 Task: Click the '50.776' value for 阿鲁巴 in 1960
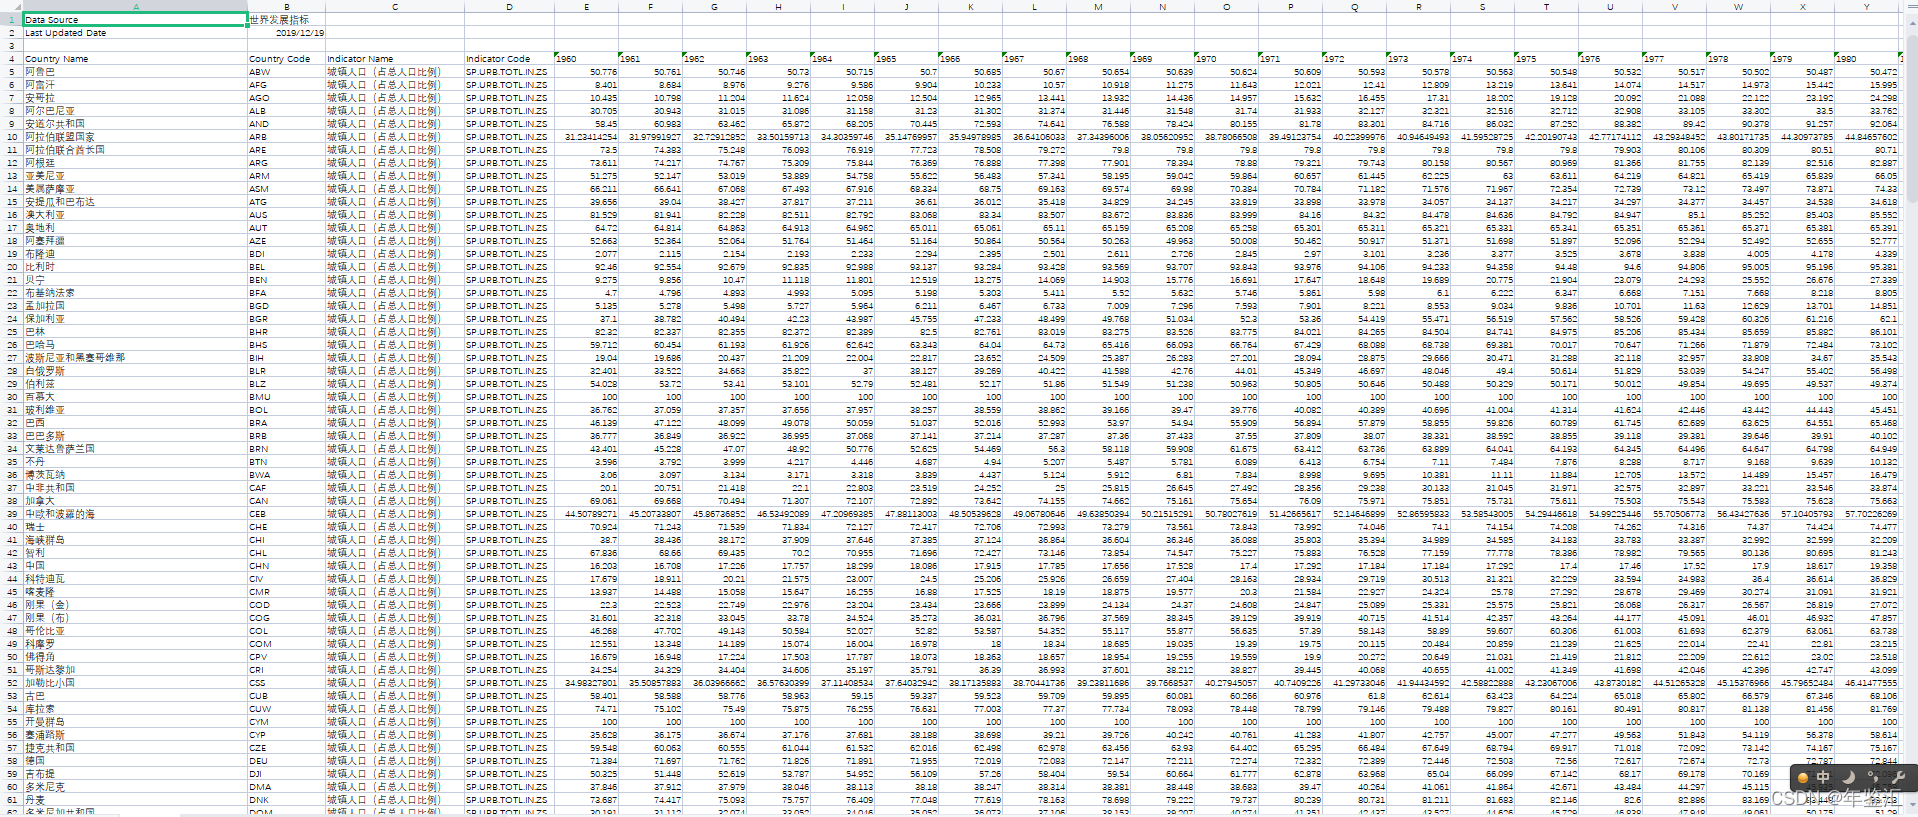pos(586,71)
